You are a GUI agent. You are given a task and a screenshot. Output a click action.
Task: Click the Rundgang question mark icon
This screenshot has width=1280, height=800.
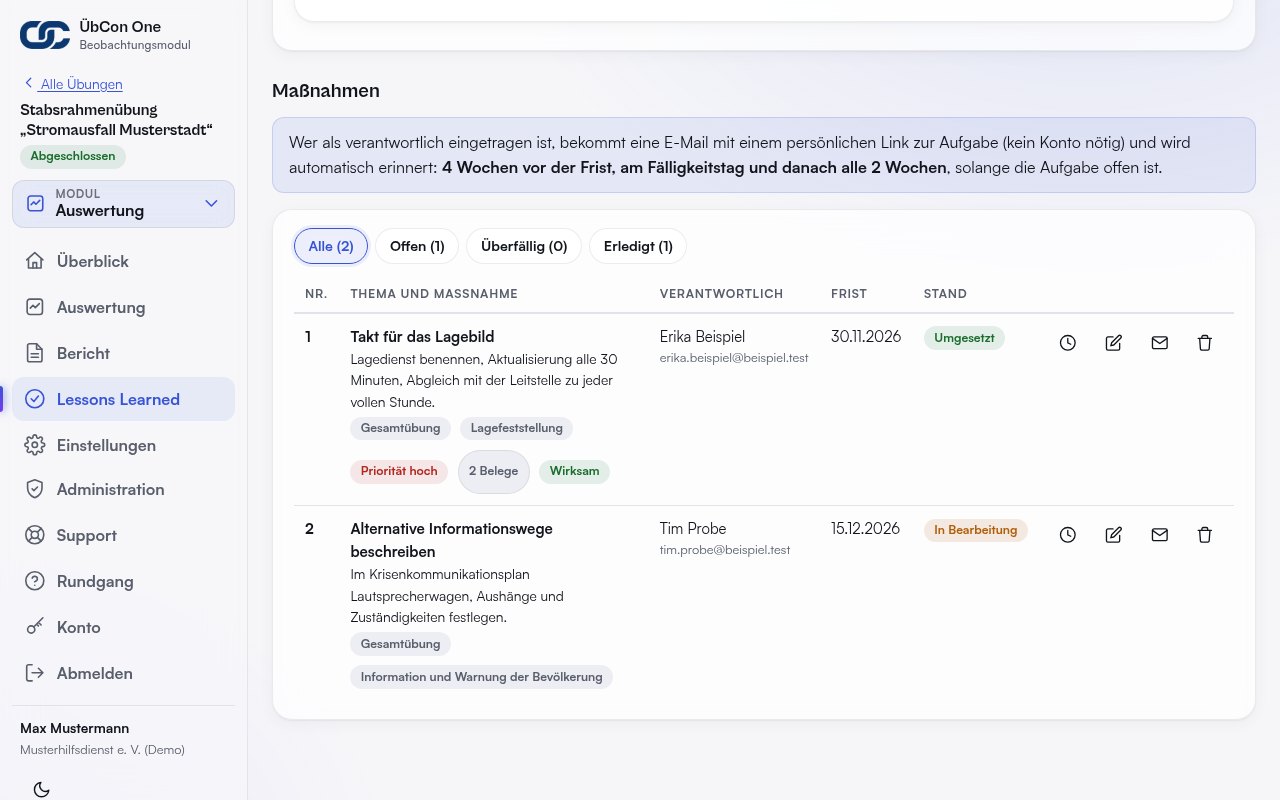[35, 581]
